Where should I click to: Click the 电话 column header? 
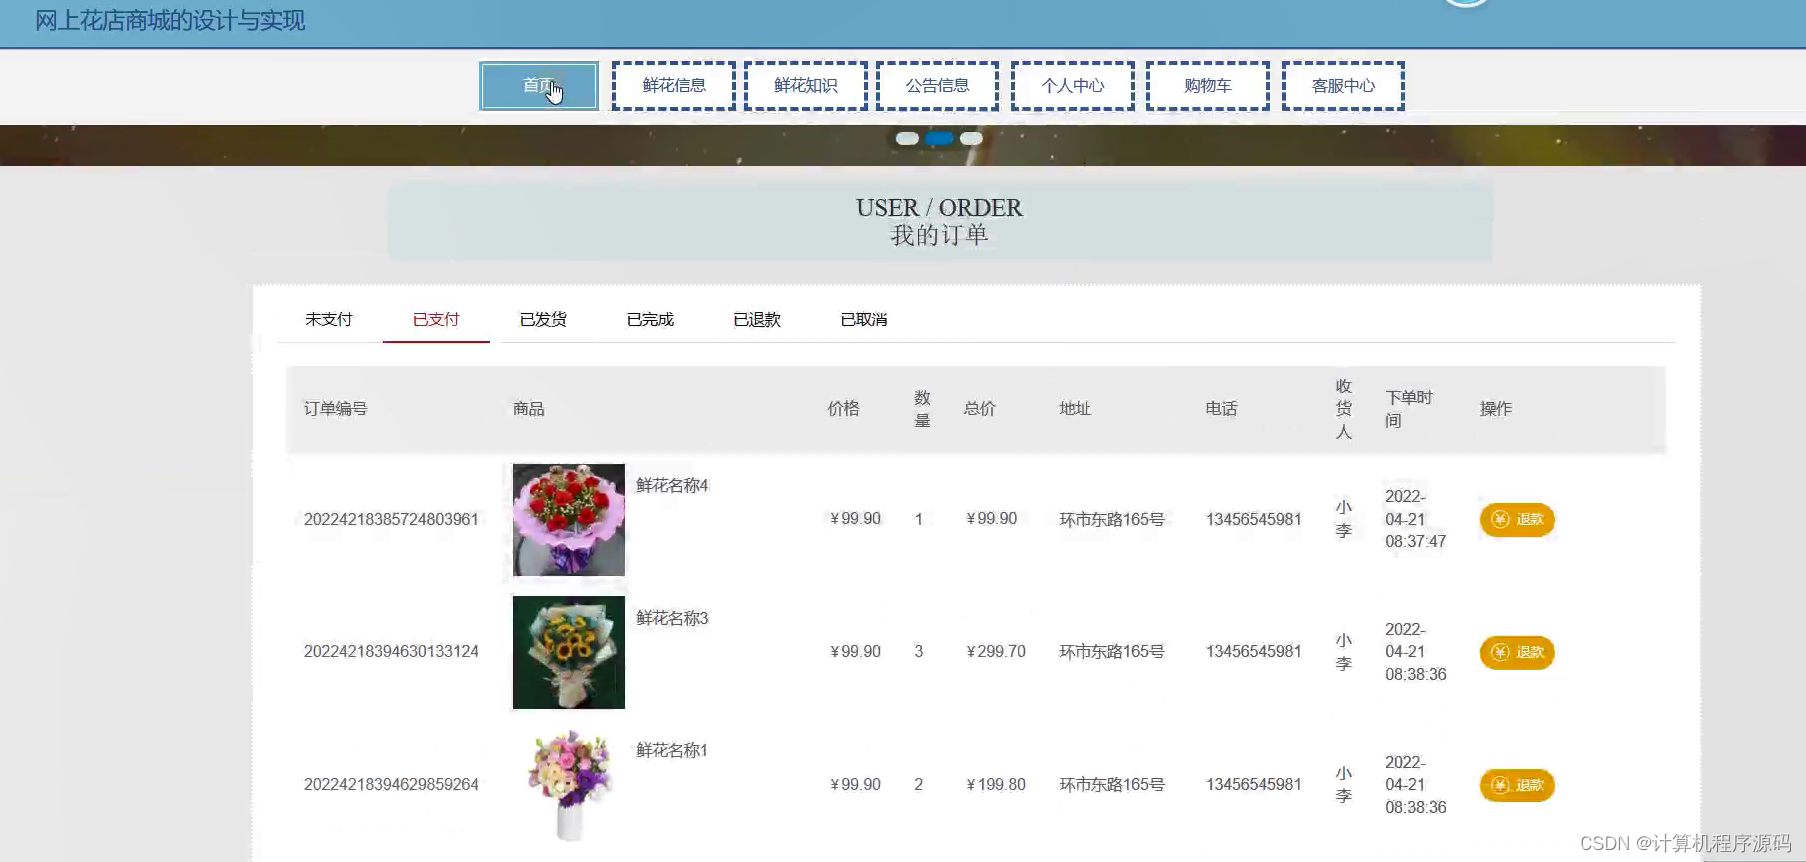1222,409
